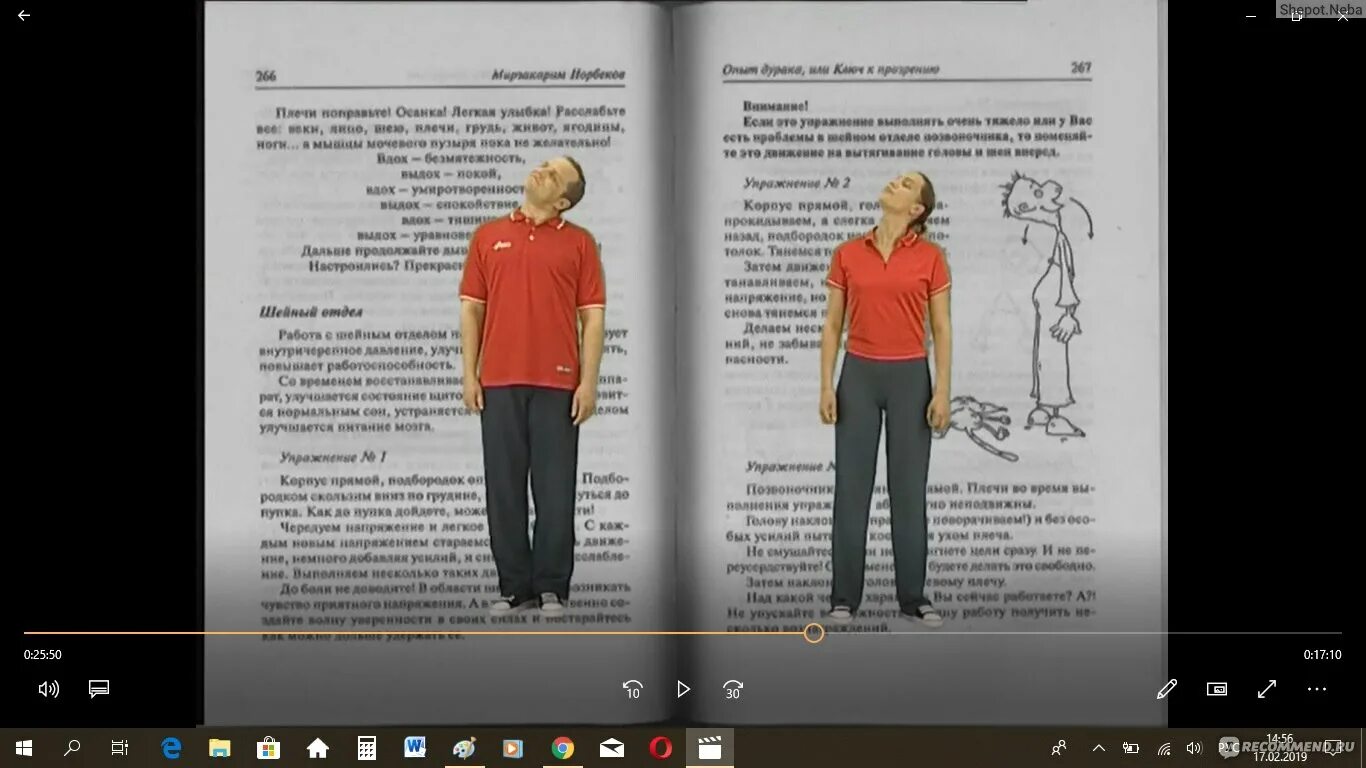The width and height of the screenshot is (1366, 768).
Task: Launch Opera browser from taskbar
Action: click(x=661, y=748)
